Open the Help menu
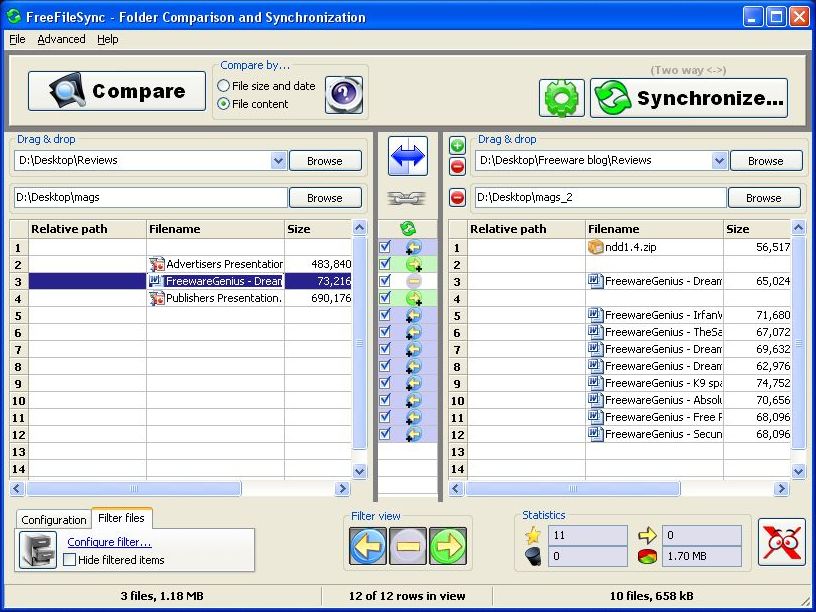 pyautogui.click(x=108, y=39)
